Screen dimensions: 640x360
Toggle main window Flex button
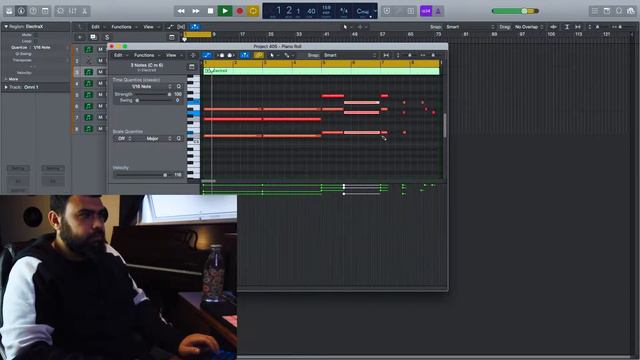tap(181, 27)
